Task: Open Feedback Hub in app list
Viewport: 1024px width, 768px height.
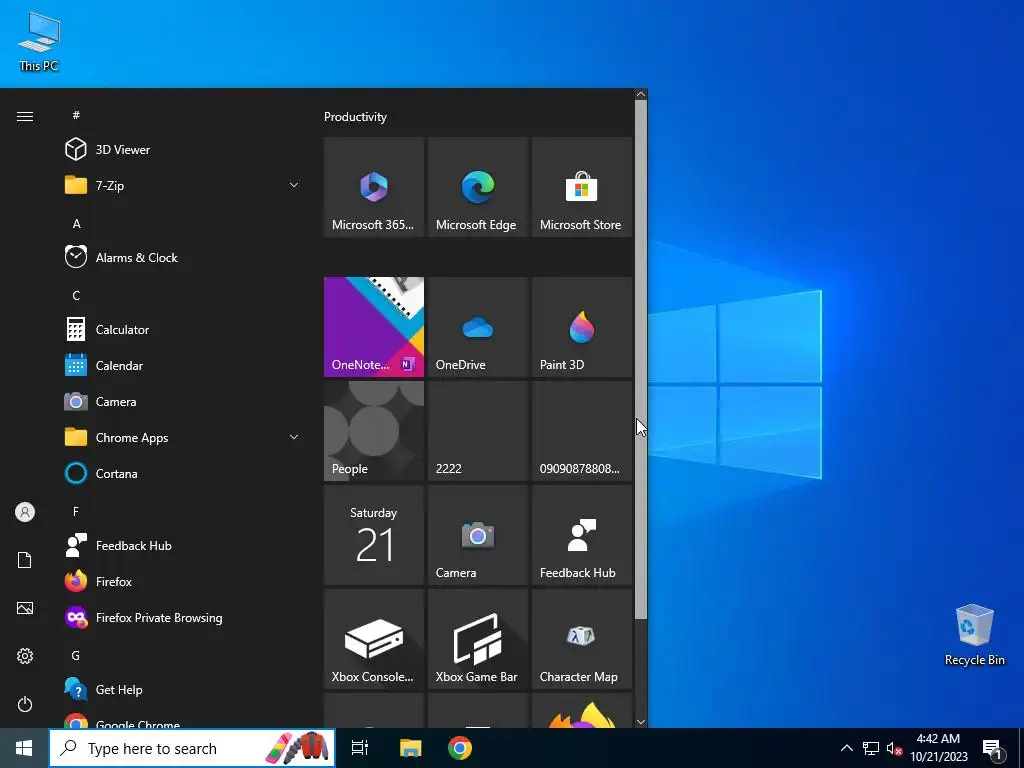Action: click(183, 545)
